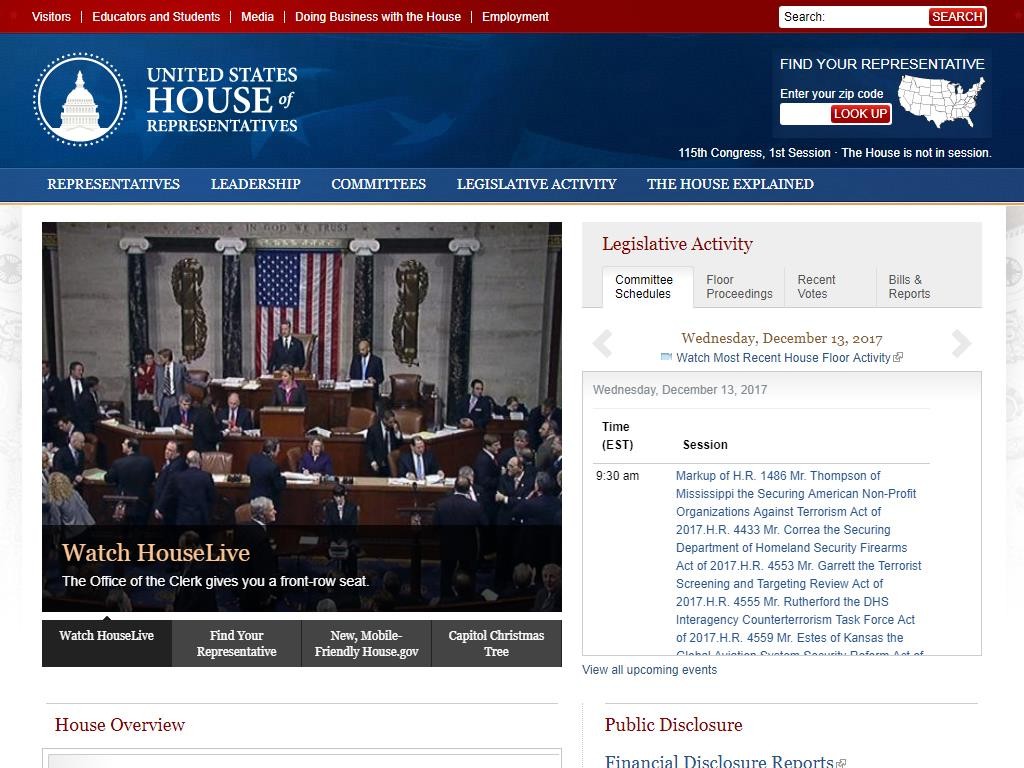Open Financial Disclosure Reports link
Image resolution: width=1024 pixels, height=768 pixels.
[x=719, y=761]
